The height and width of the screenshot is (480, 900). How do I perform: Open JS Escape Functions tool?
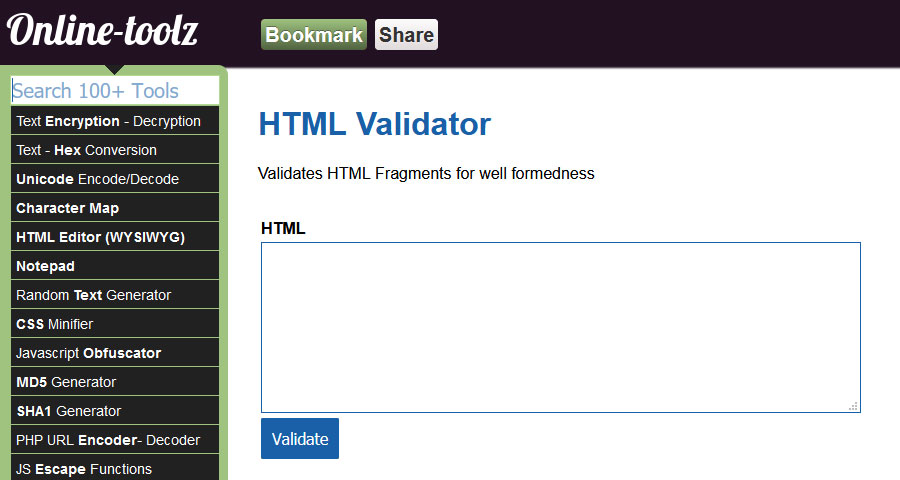tap(115, 468)
